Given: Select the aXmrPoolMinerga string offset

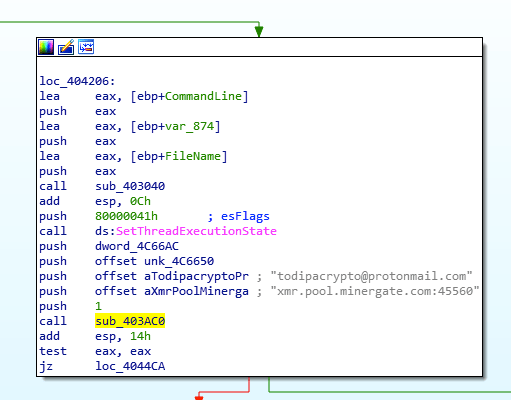Looking at the screenshot, I should point(196,291).
